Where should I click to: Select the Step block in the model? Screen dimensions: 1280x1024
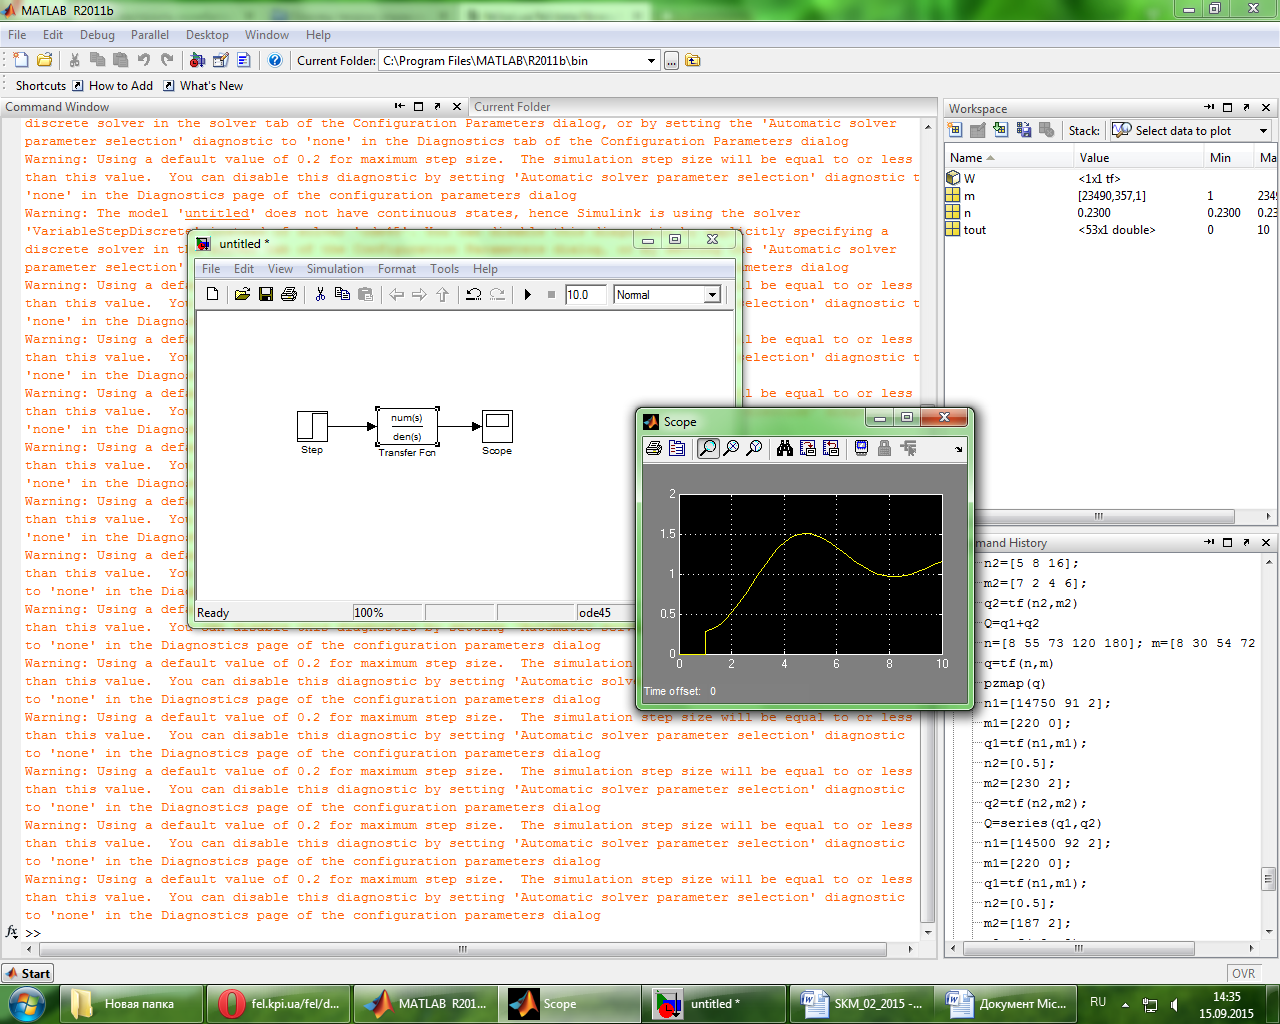pyautogui.click(x=312, y=426)
